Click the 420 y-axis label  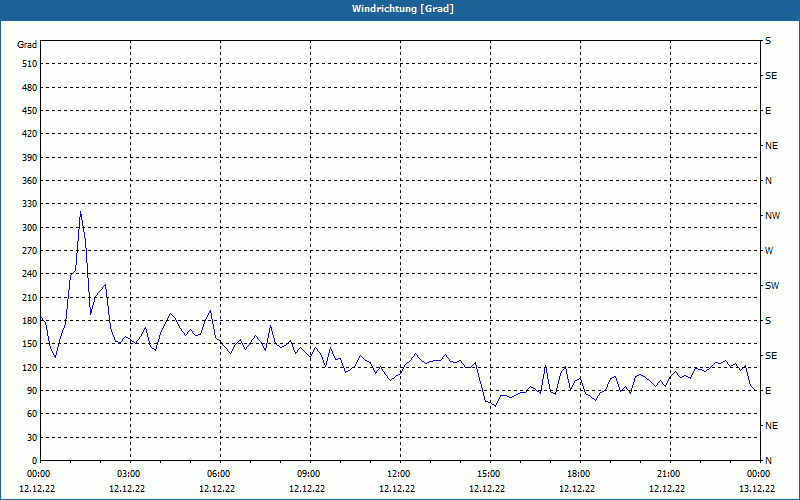pyautogui.click(x=30, y=134)
